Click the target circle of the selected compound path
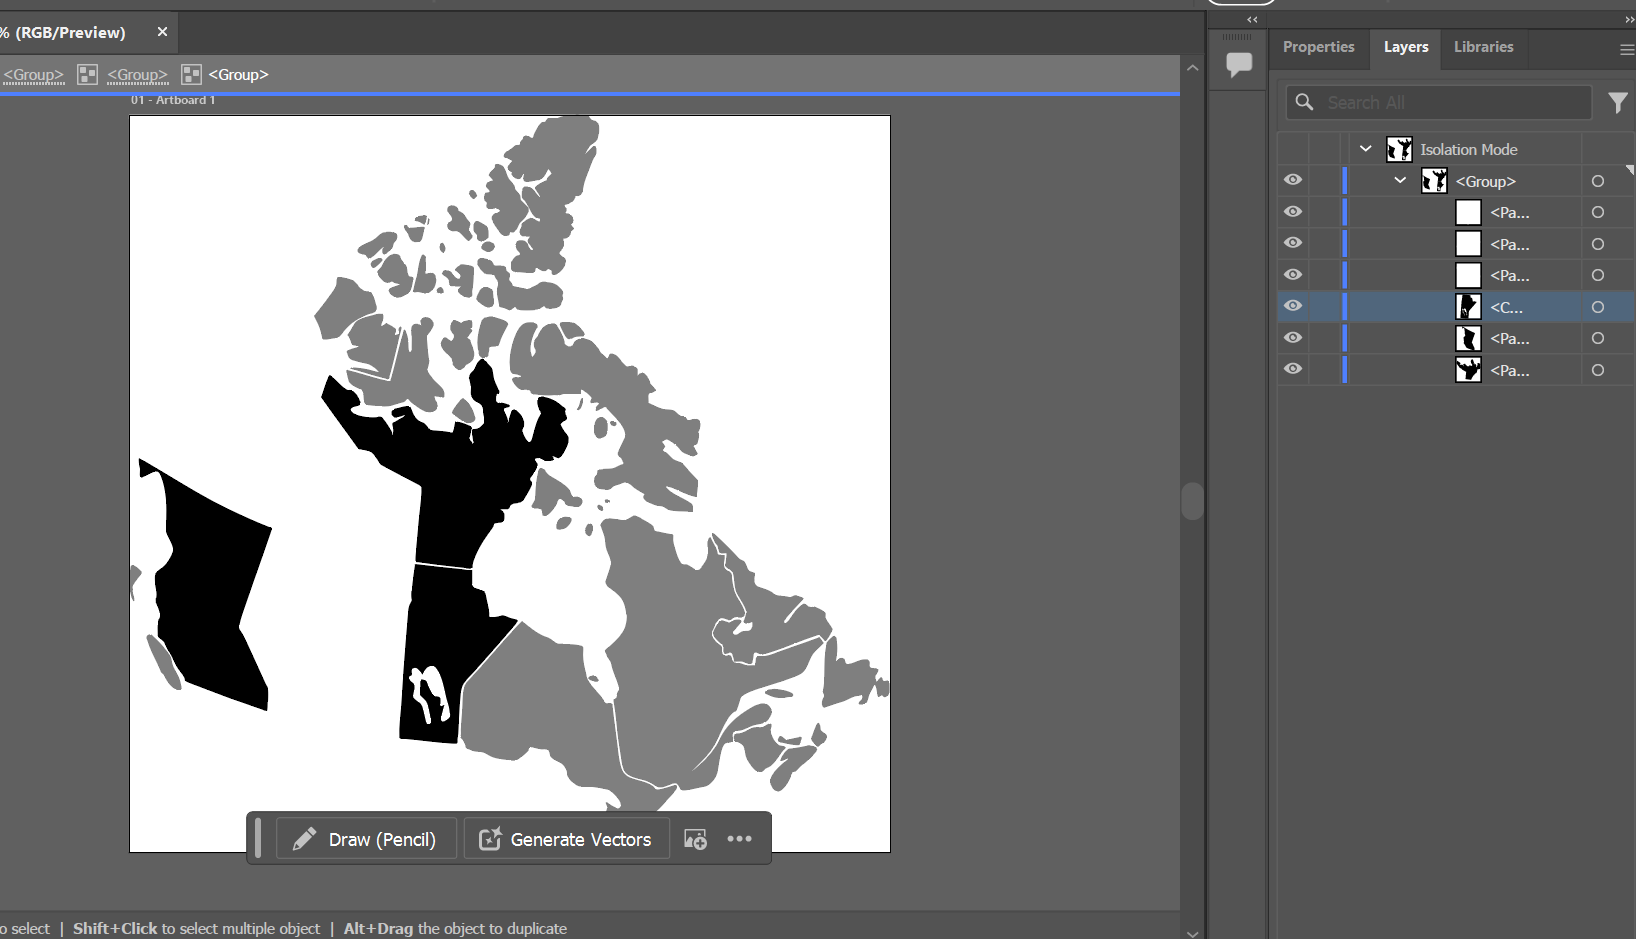The image size is (1636, 939). 1597,307
